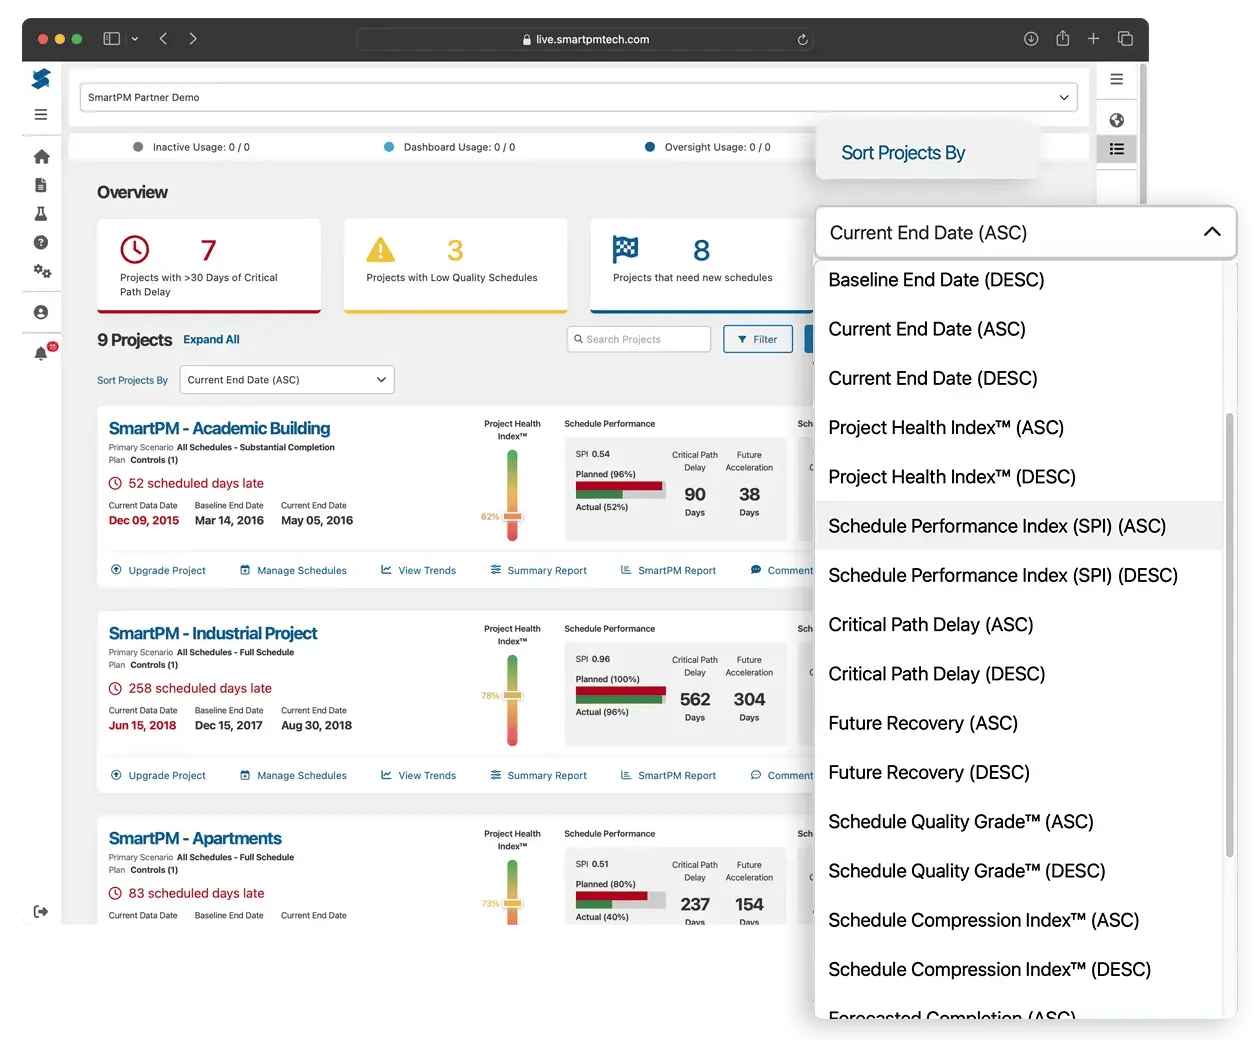This screenshot has height=1040, width=1260.
Task: Click 52 scheduled days late text
Action: pyautogui.click(x=196, y=484)
